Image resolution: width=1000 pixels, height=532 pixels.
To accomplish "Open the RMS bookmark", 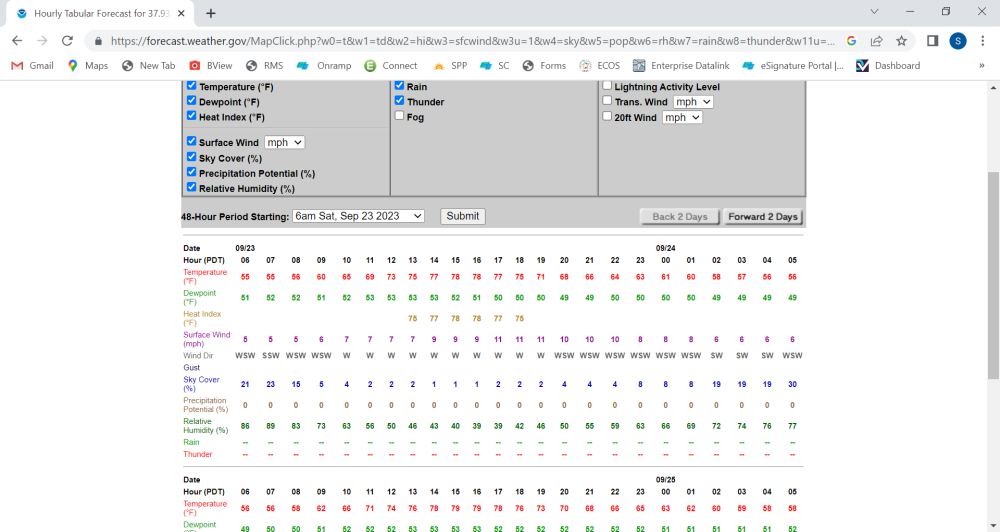I will click(x=265, y=66).
